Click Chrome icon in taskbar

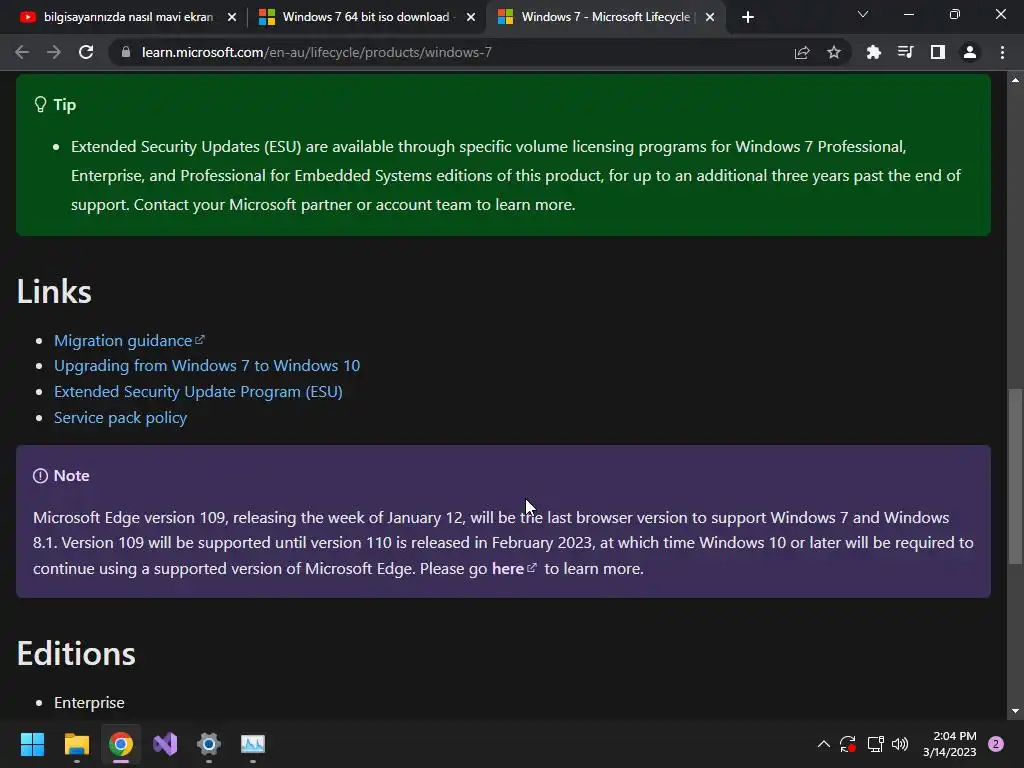[x=121, y=744]
